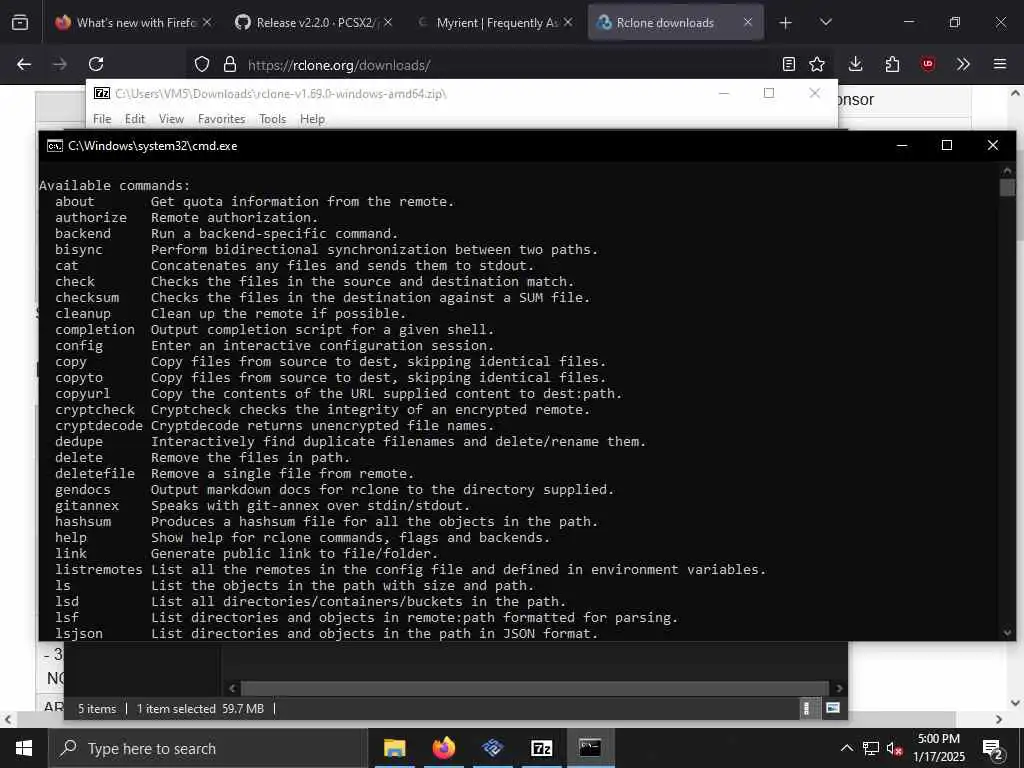The image size is (1024, 768).
Task: Maximize the cmd.exe window
Action: click(x=946, y=145)
